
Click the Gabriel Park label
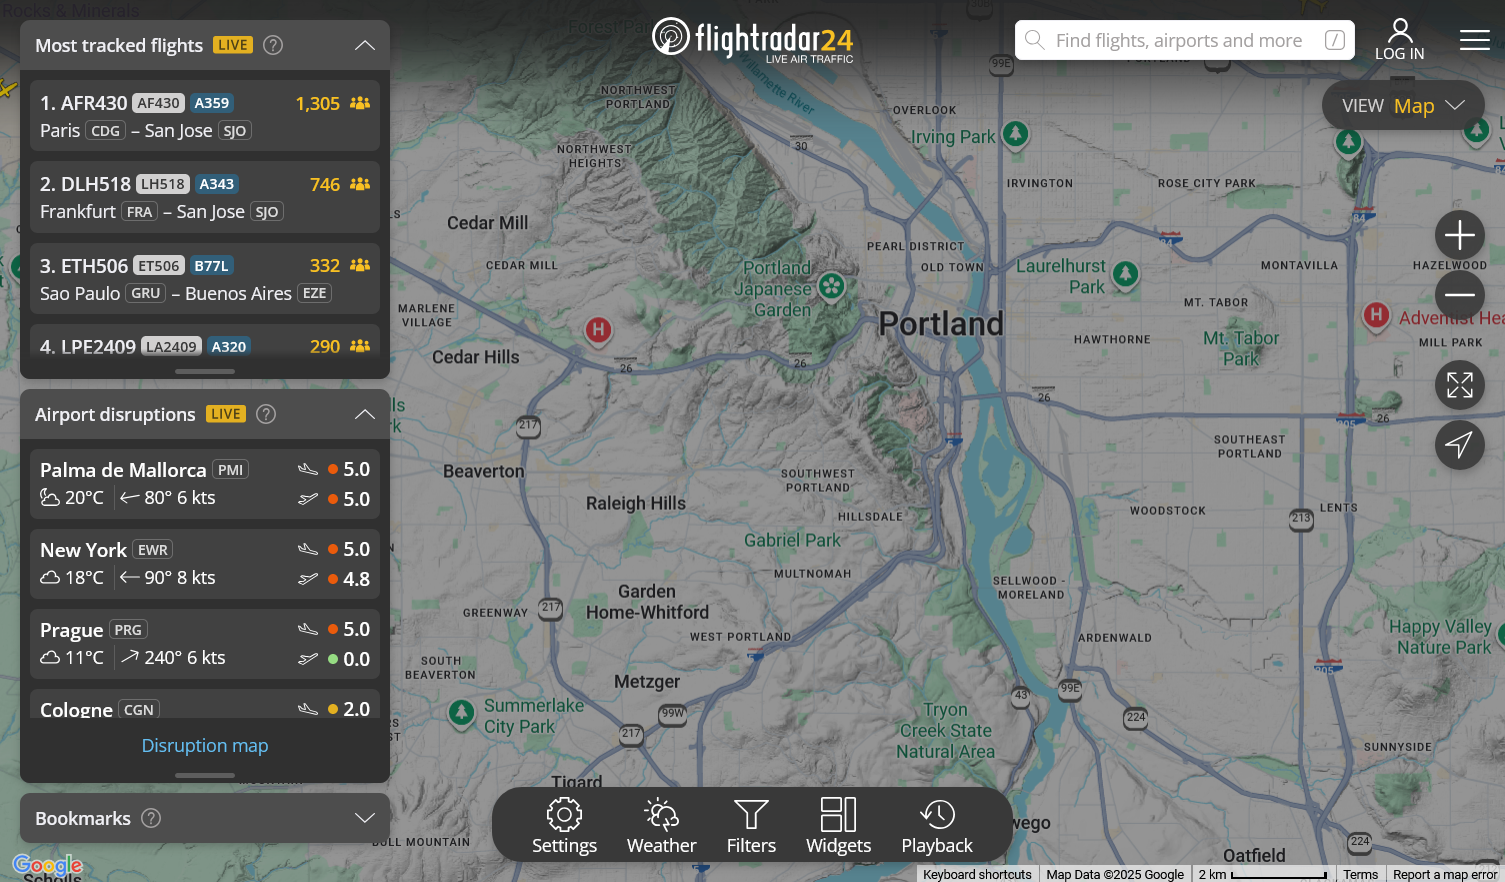point(792,540)
